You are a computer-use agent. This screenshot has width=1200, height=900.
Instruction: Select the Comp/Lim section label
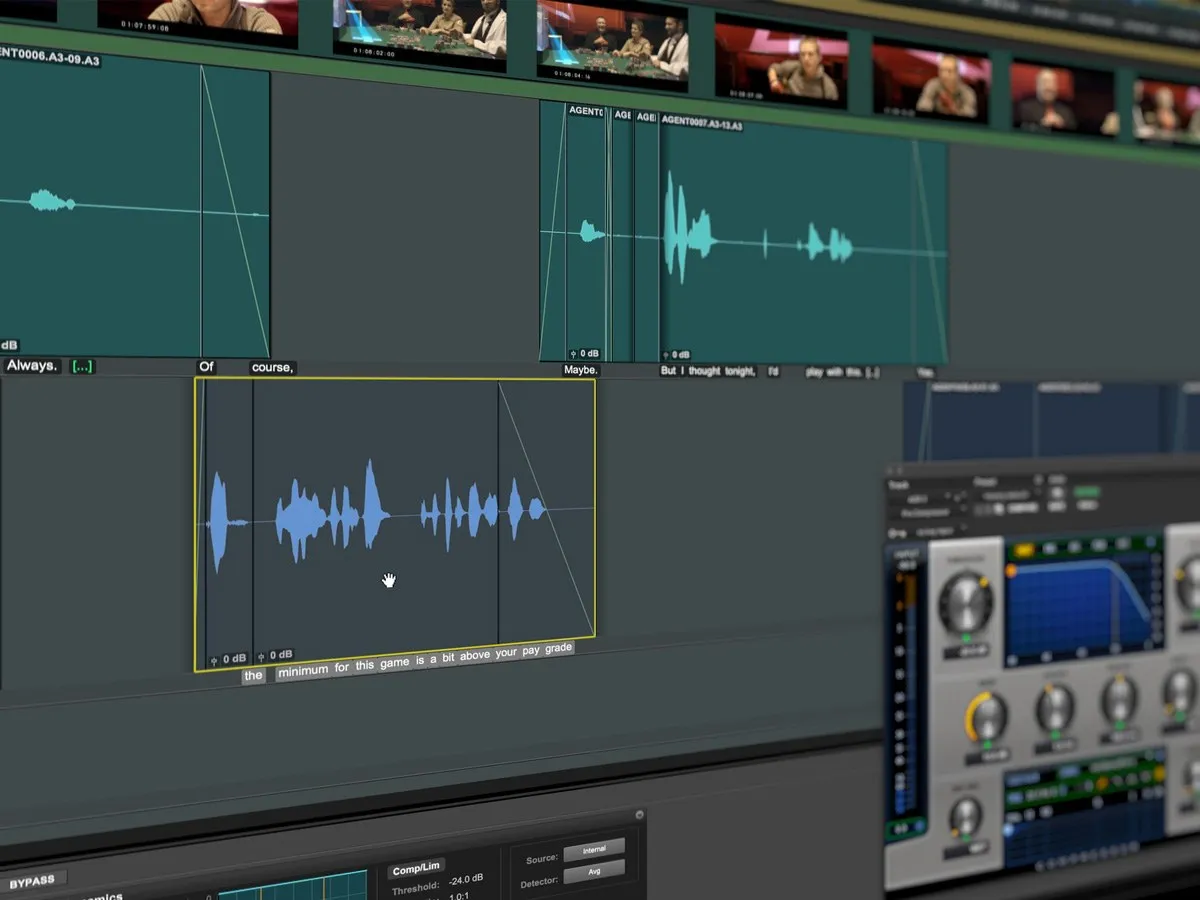click(x=416, y=869)
